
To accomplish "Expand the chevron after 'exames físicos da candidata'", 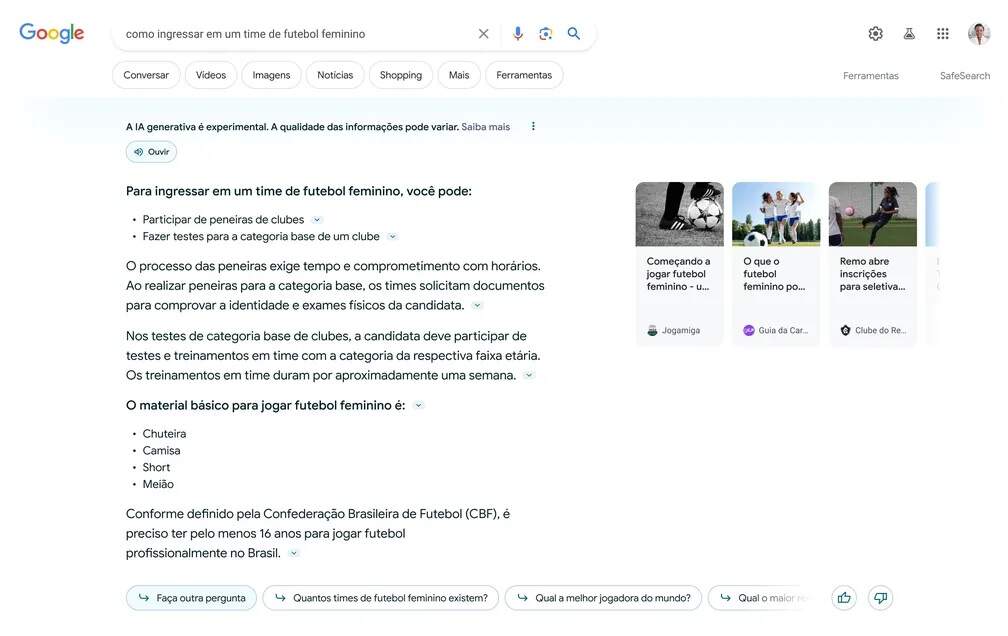I will click(477, 305).
